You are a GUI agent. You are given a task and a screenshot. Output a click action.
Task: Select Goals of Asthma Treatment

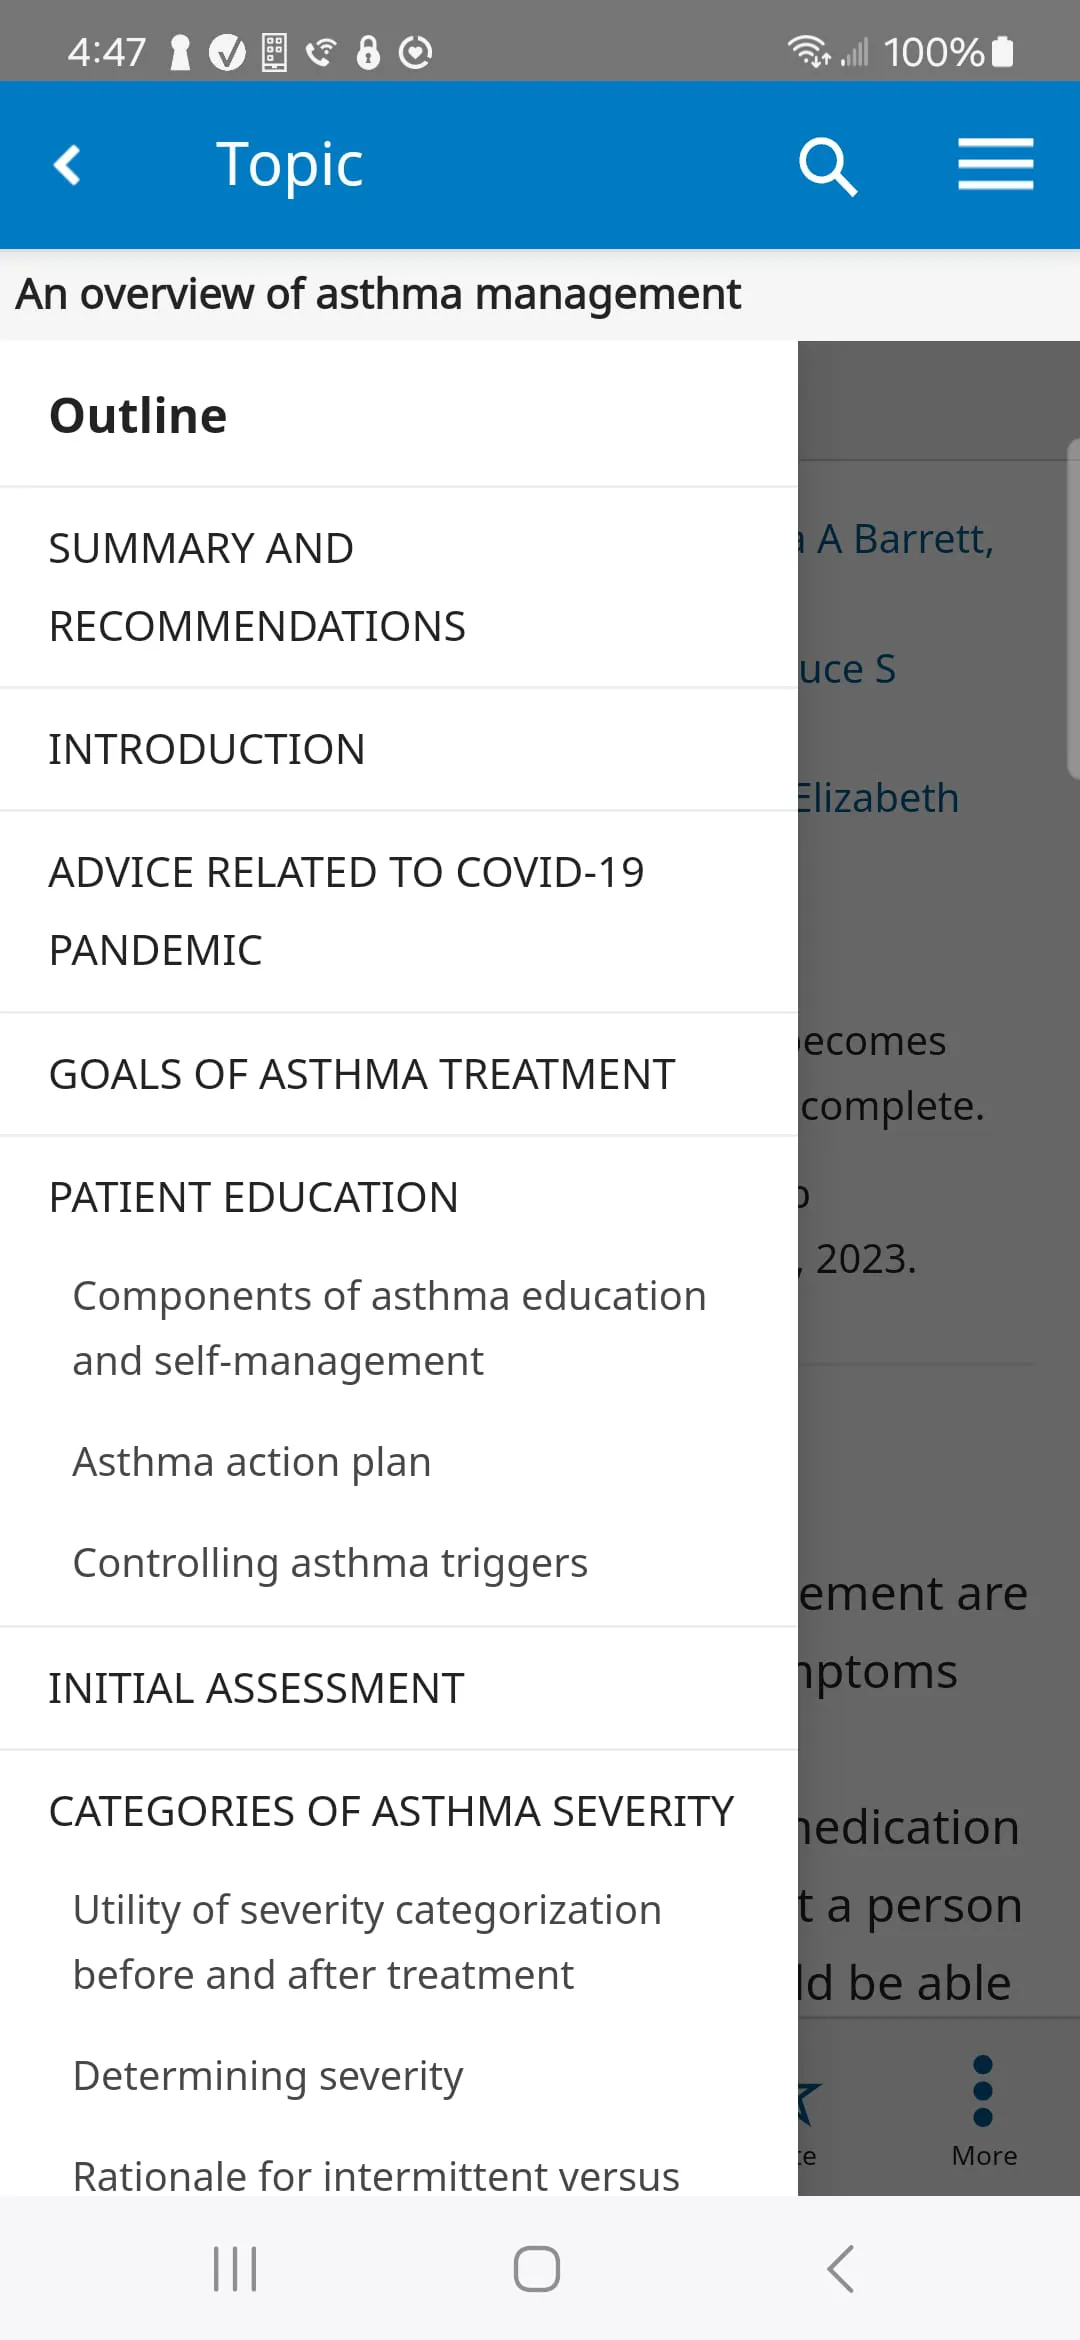(x=362, y=1075)
